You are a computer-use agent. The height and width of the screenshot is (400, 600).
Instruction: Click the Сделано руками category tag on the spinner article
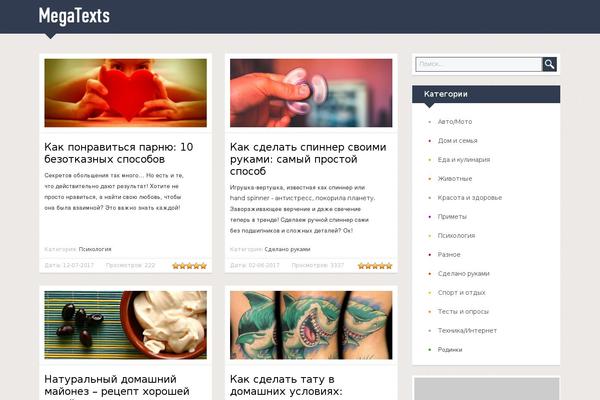coord(287,249)
